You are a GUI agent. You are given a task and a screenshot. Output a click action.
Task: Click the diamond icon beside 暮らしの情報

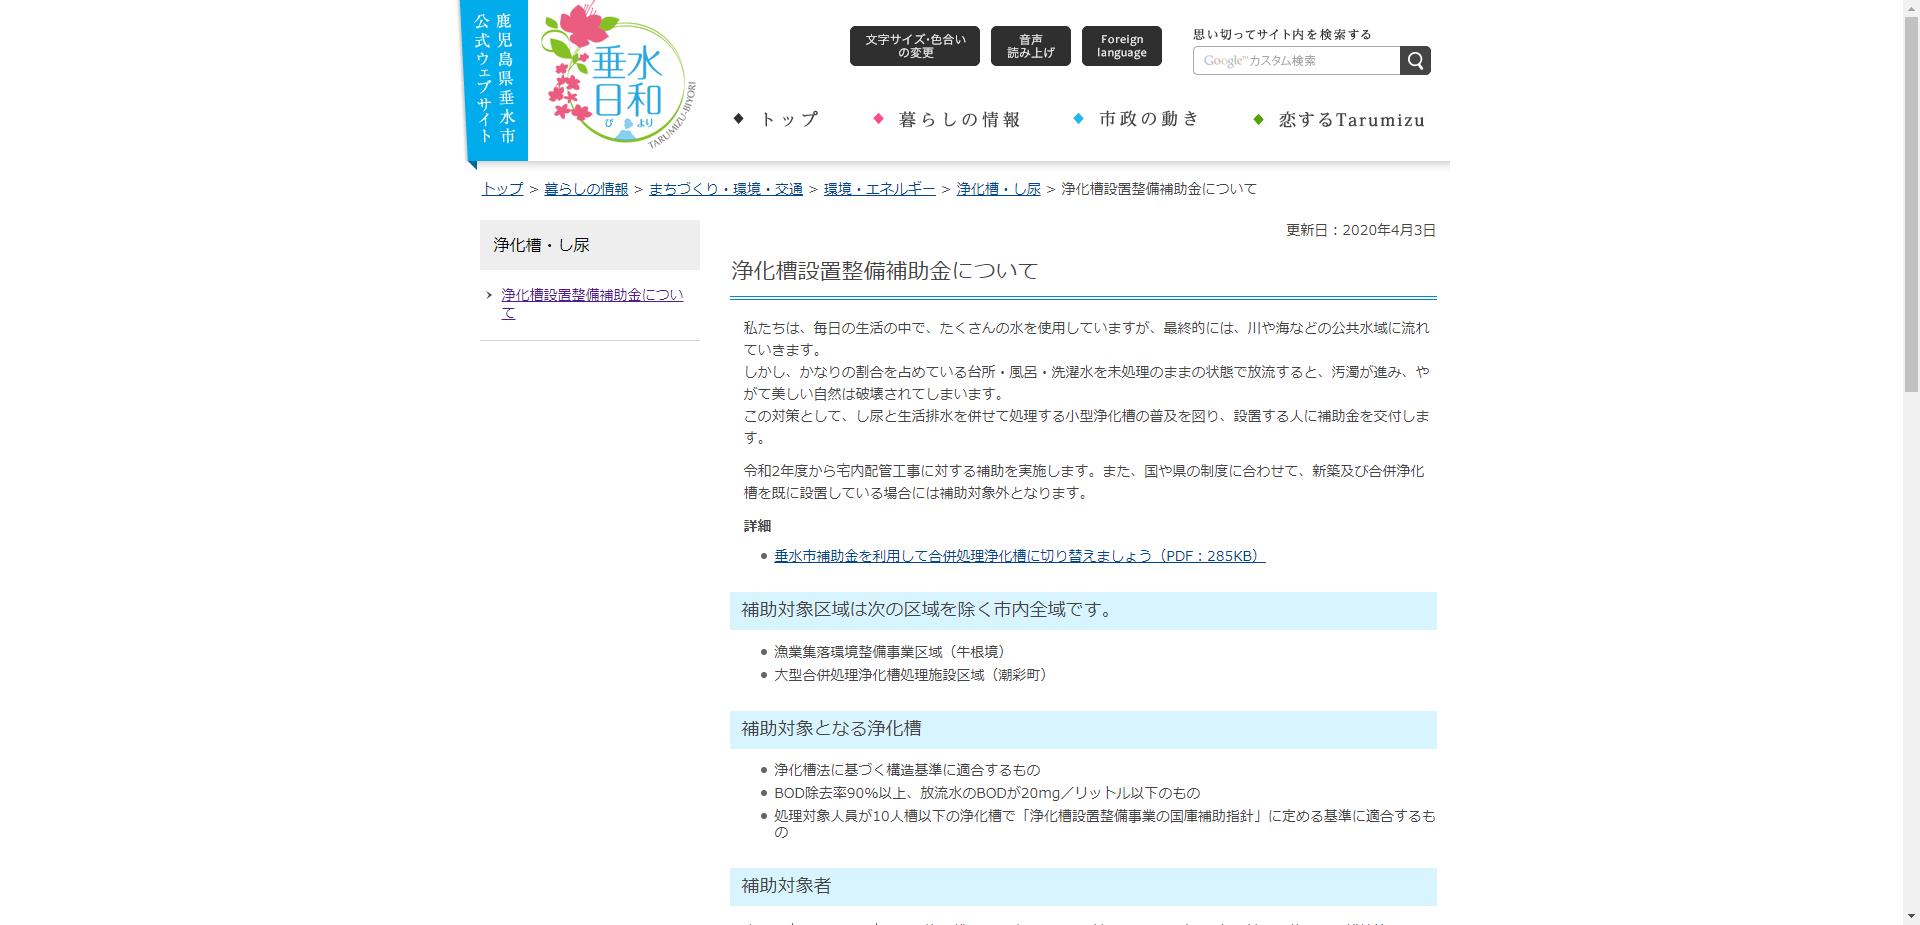pos(879,119)
